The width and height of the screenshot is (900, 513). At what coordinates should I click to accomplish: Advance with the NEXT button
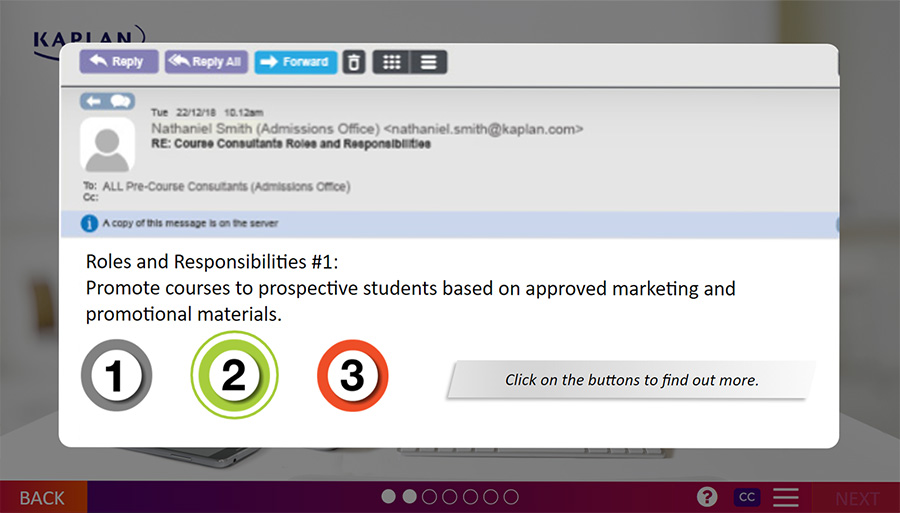pyautogui.click(x=857, y=498)
